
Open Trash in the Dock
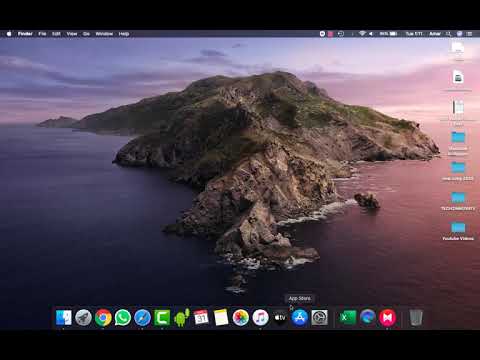pos(416,317)
